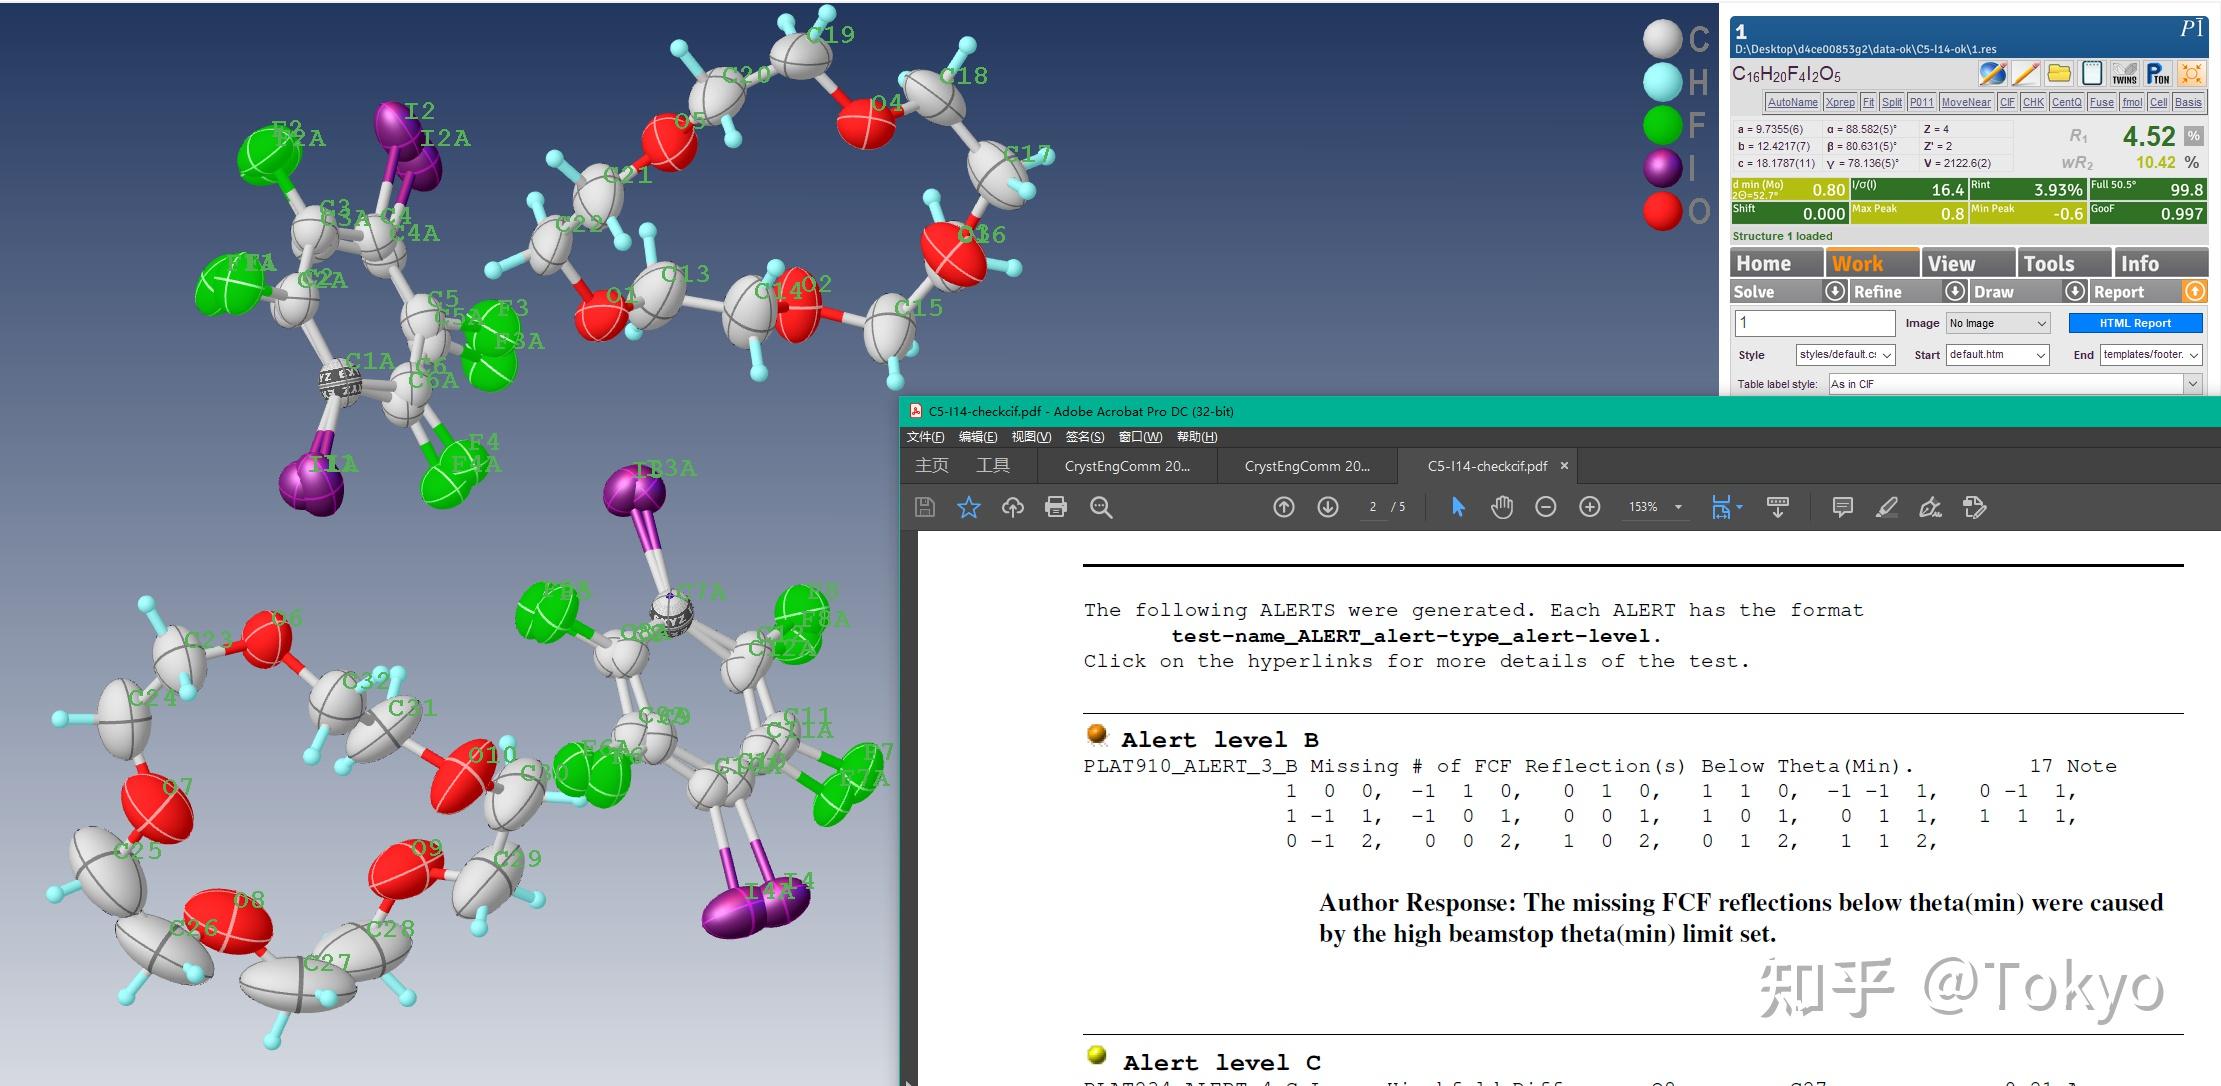Click the AutoName link
The image size is (2221, 1086).
[x=1792, y=102]
